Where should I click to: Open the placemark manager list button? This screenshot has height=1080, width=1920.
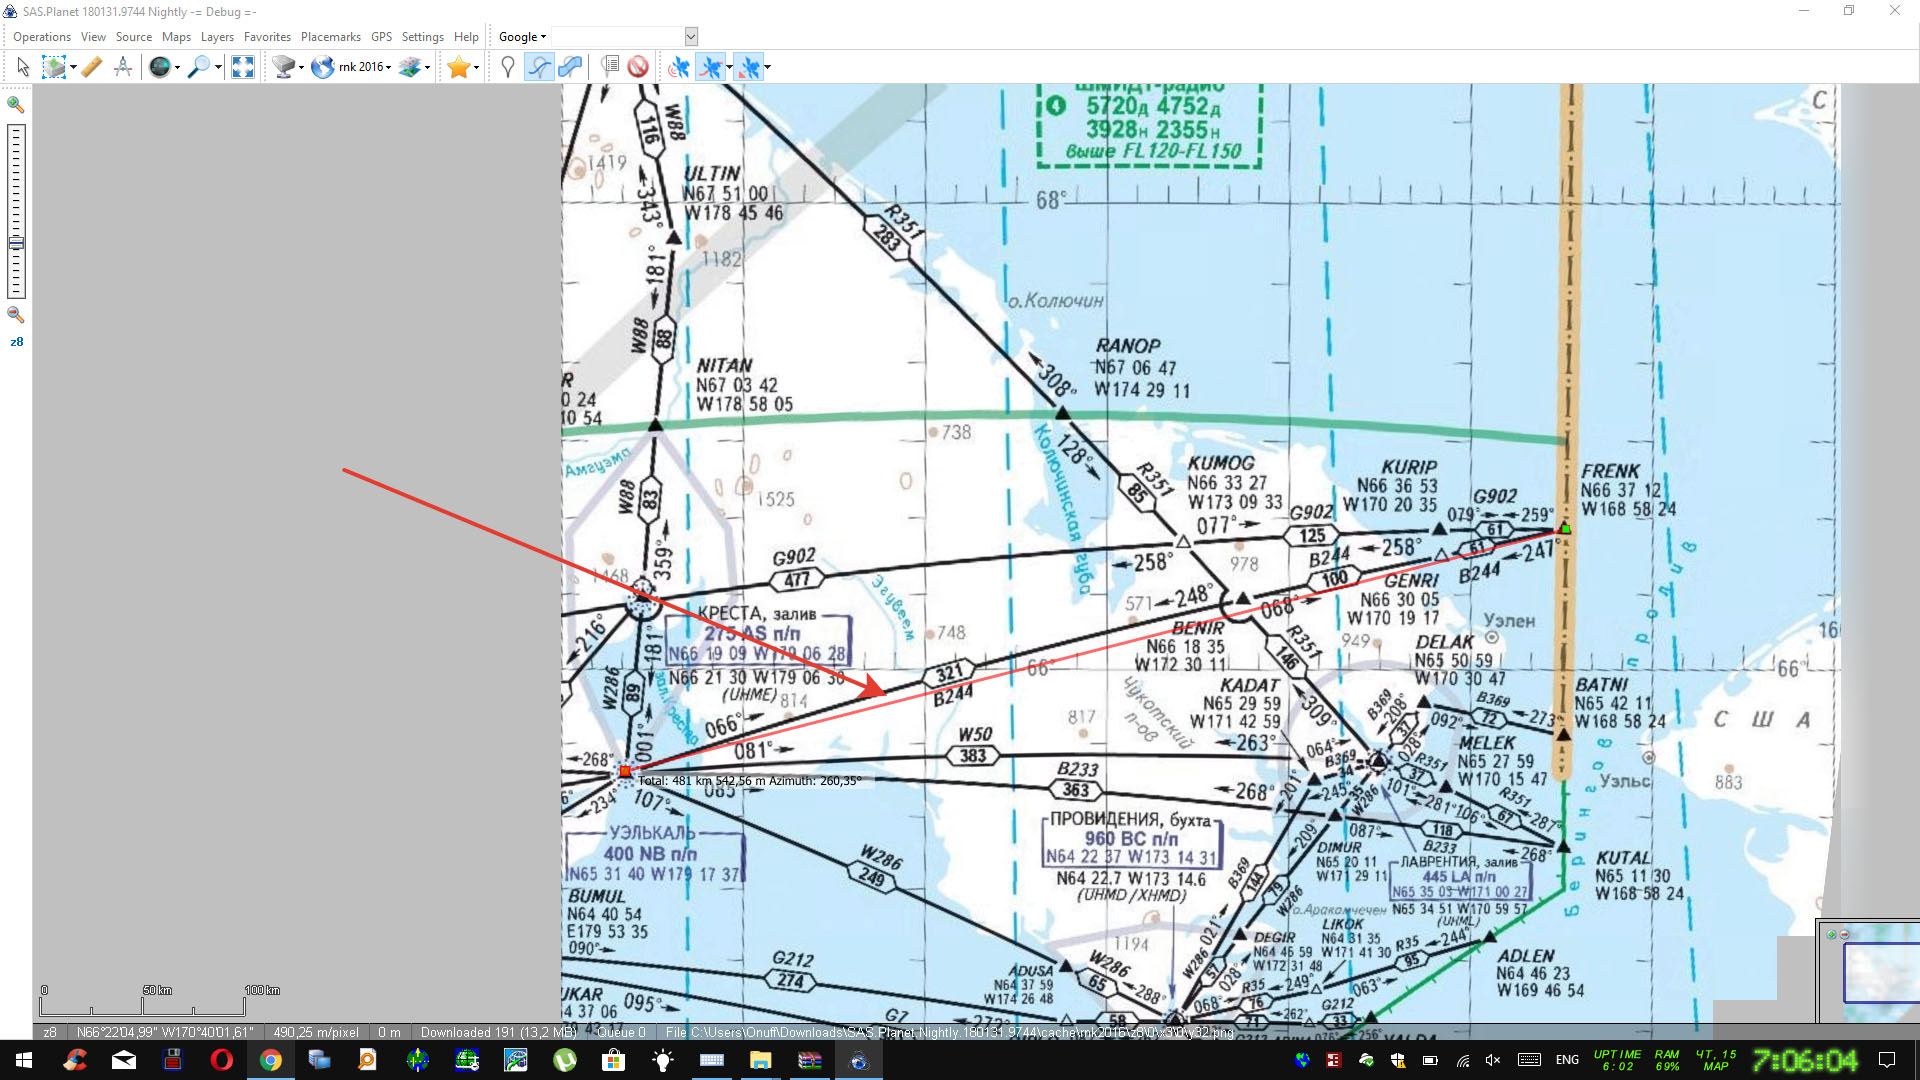pos(609,67)
